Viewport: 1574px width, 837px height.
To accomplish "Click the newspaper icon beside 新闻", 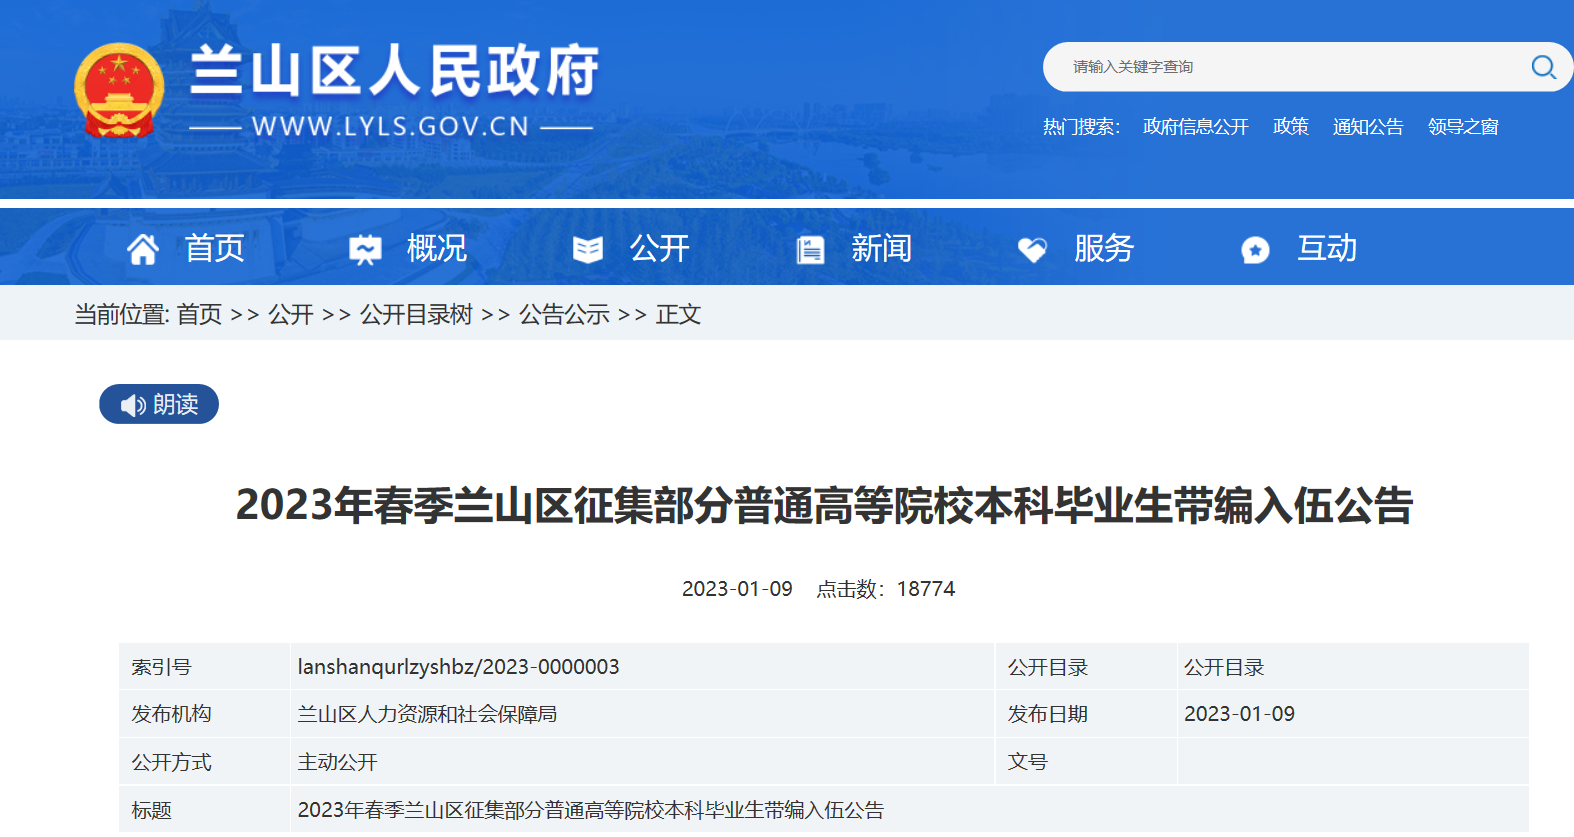I will [x=810, y=249].
